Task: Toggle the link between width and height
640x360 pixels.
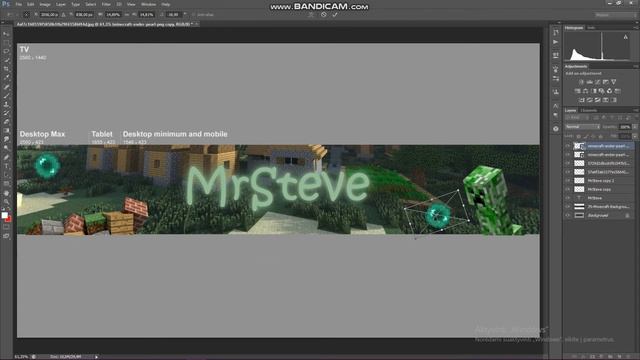Action: 127,15
